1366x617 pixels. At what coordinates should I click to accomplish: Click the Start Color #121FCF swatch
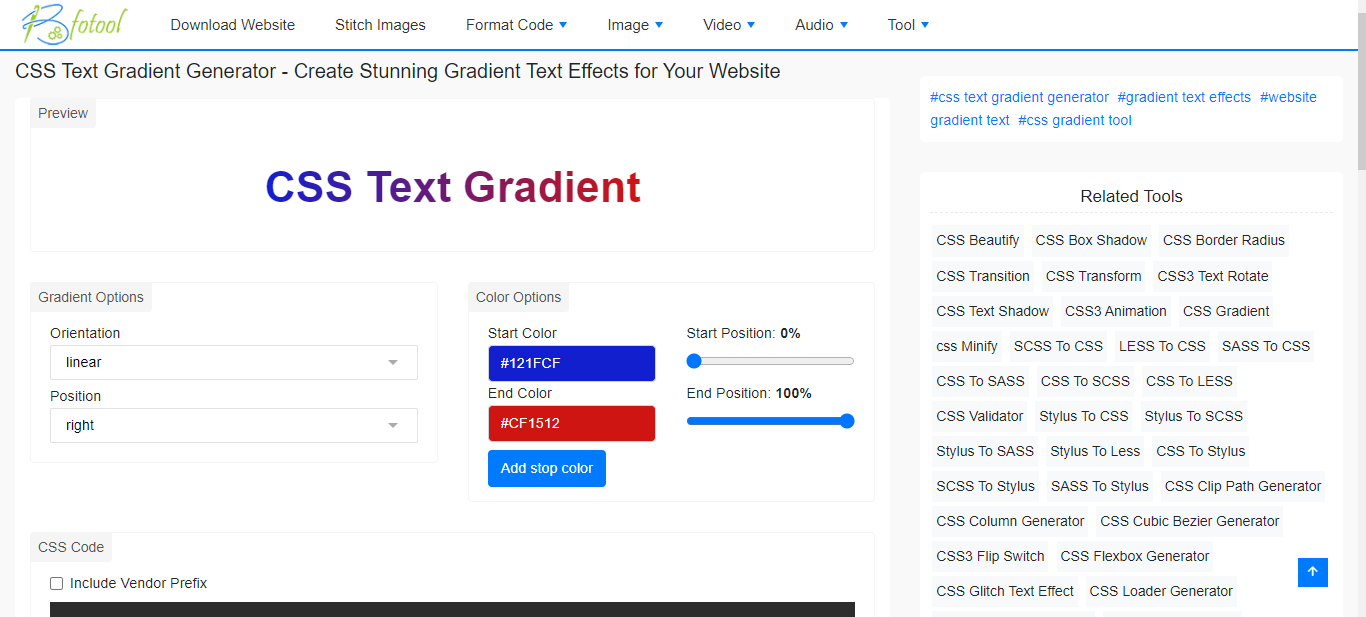571,363
